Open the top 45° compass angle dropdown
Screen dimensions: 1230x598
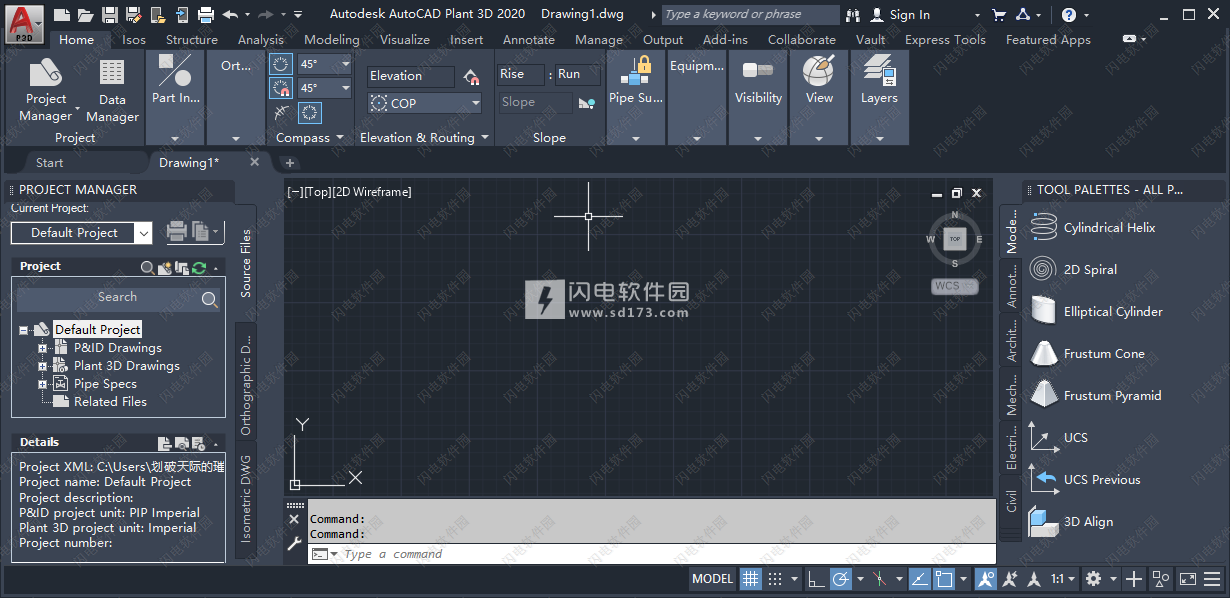(345, 64)
